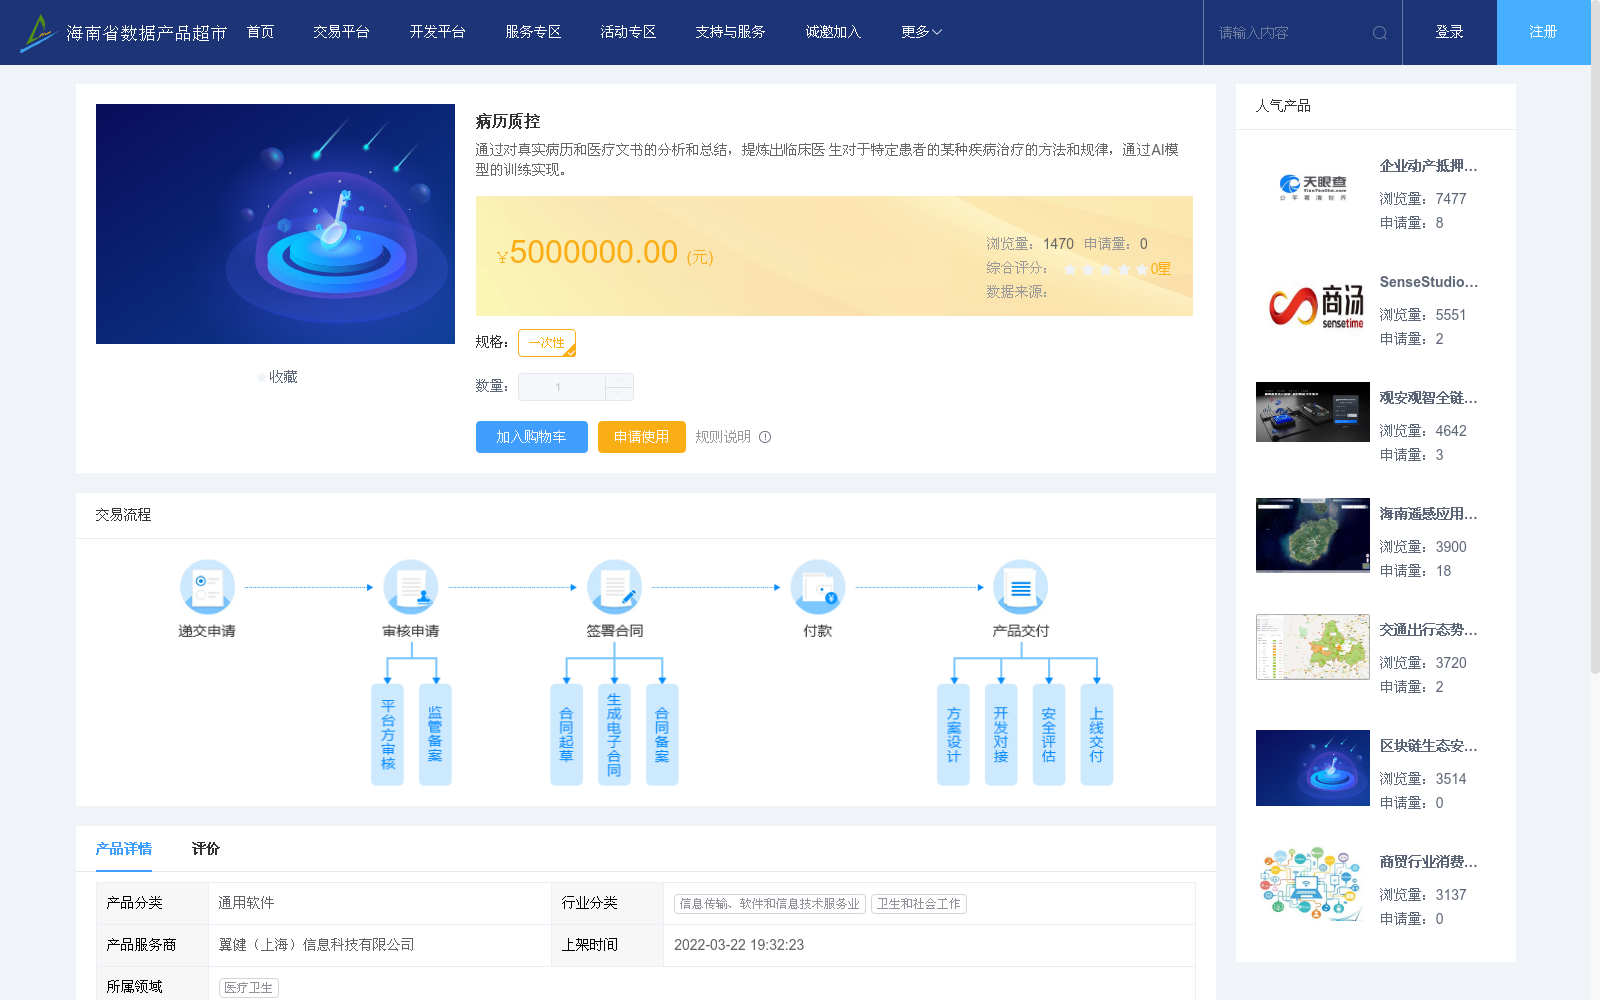Click the 递交申请 flow icon
Screen dimensions: 1600x1000
pos(206,587)
